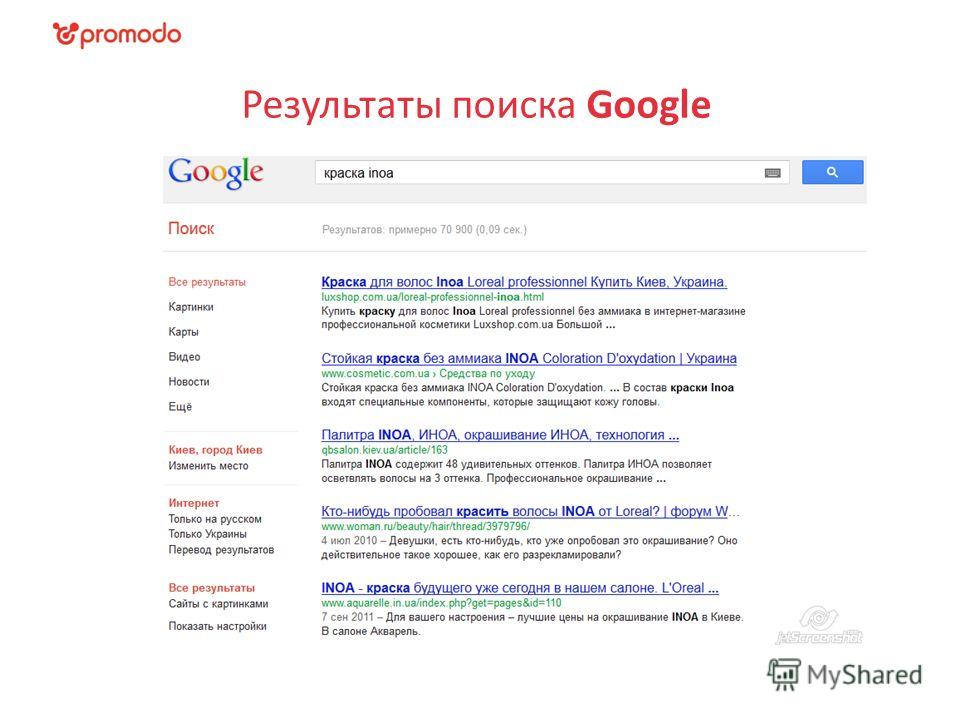Expand 'Ещё' for more search categories
The image size is (960, 720).
(180, 407)
